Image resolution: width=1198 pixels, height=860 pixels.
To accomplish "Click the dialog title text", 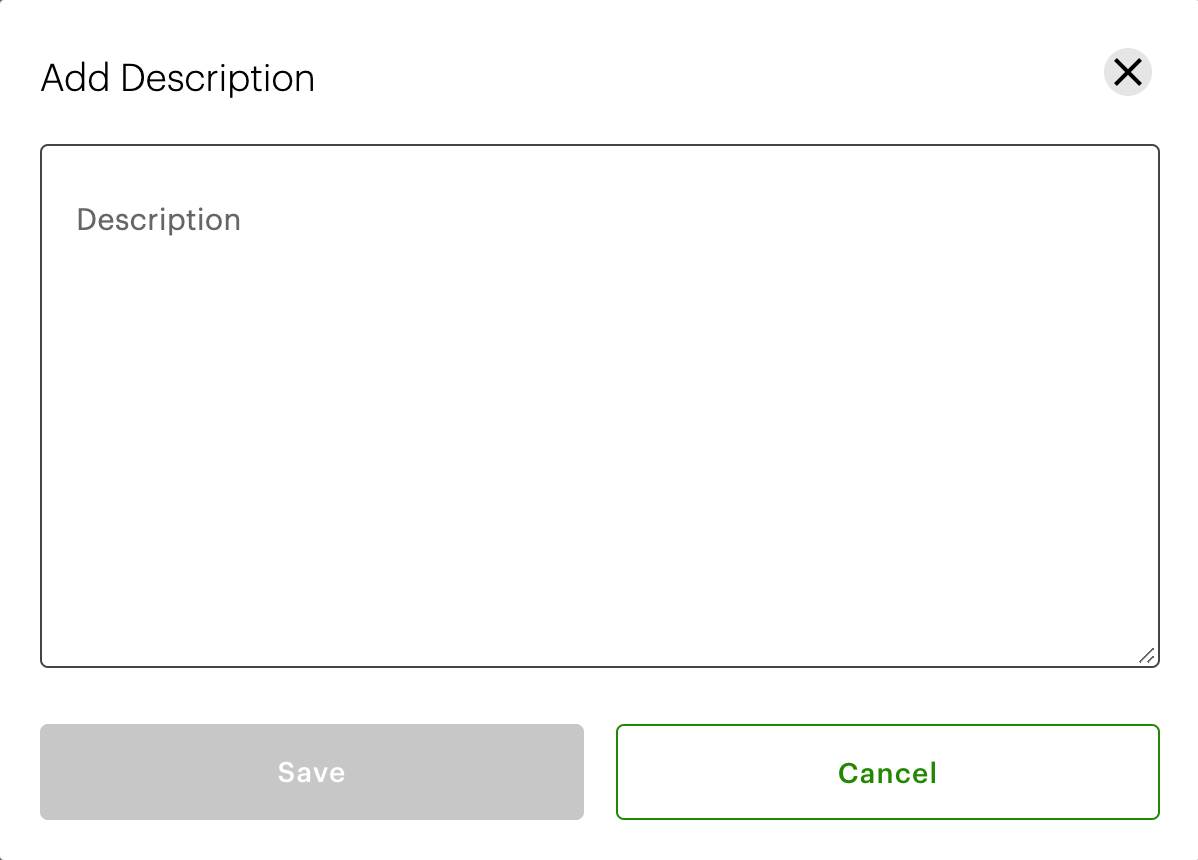I will (x=177, y=78).
